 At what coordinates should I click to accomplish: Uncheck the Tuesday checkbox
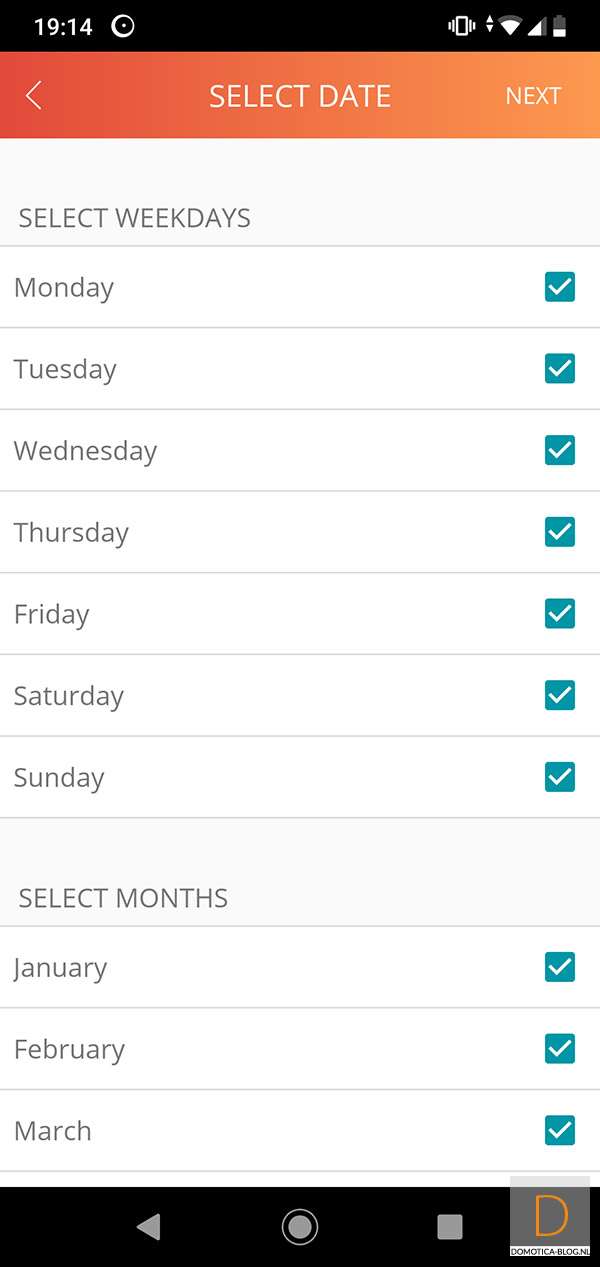click(559, 369)
